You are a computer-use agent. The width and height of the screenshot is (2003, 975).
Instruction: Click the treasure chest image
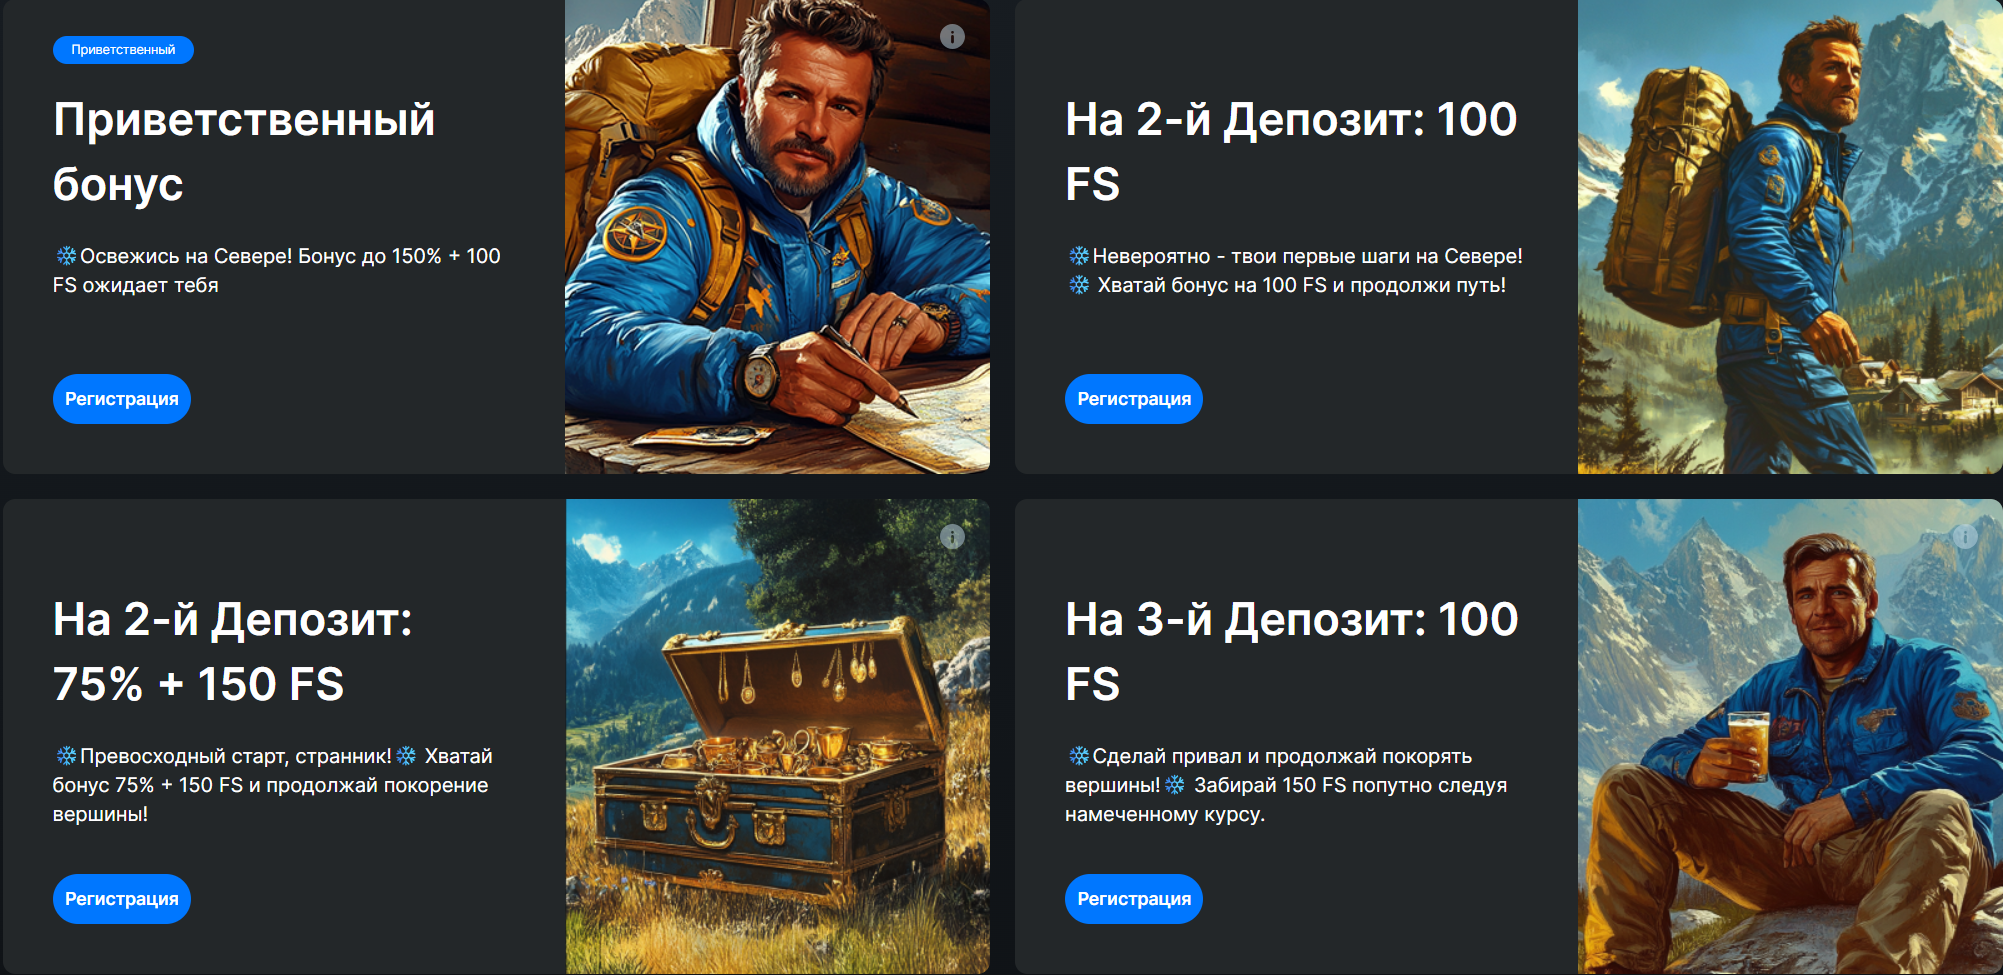click(x=778, y=736)
